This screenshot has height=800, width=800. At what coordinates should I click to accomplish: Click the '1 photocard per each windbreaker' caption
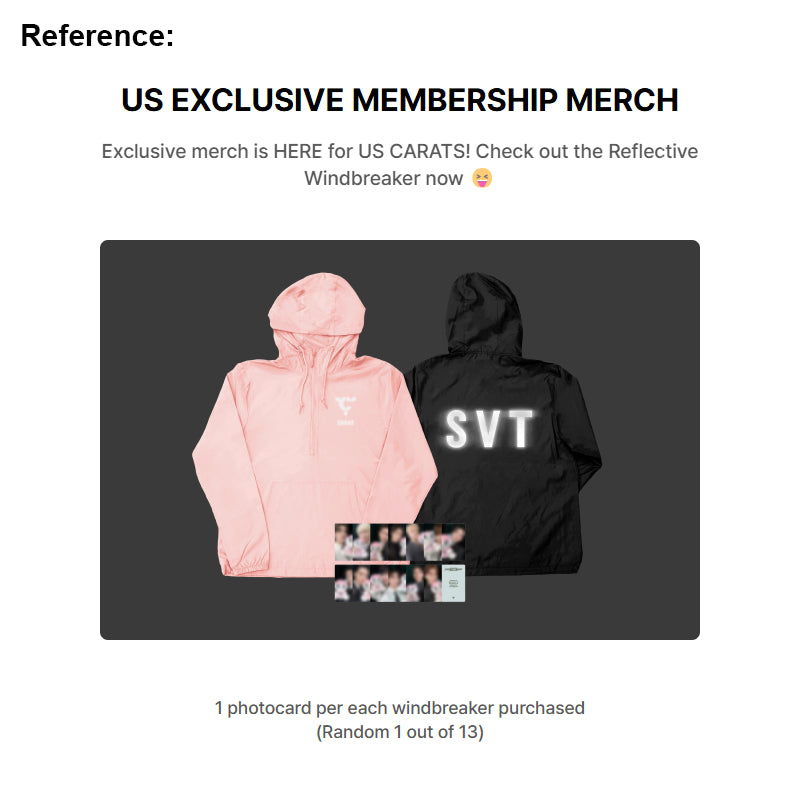coord(399,708)
